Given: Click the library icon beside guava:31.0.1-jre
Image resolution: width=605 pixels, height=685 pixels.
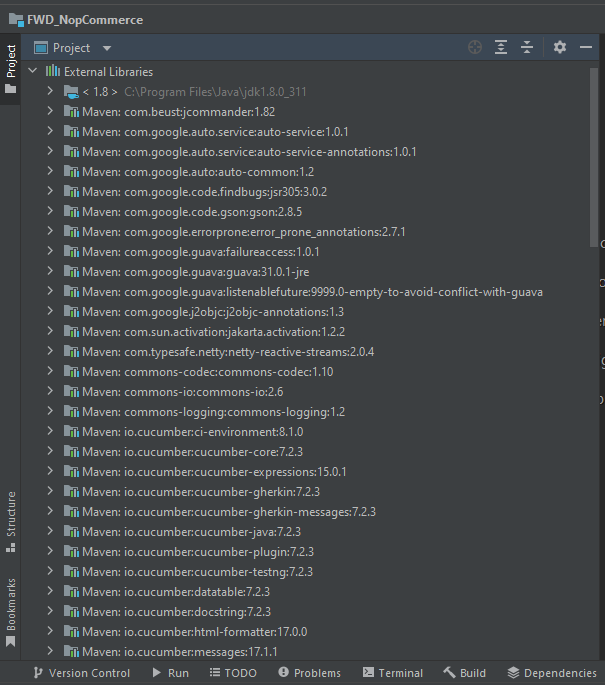Looking at the screenshot, I should [x=71, y=272].
